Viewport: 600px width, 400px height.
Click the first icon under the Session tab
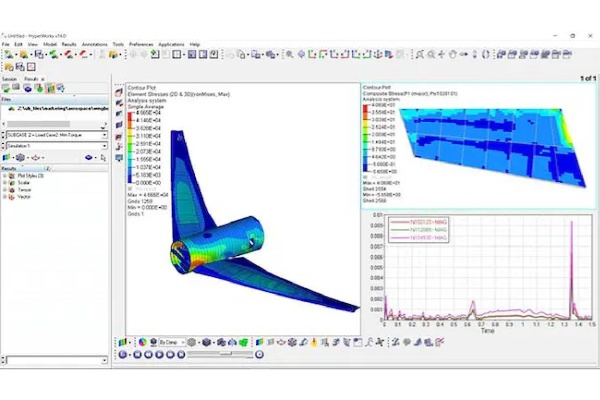pyautogui.click(x=7, y=88)
